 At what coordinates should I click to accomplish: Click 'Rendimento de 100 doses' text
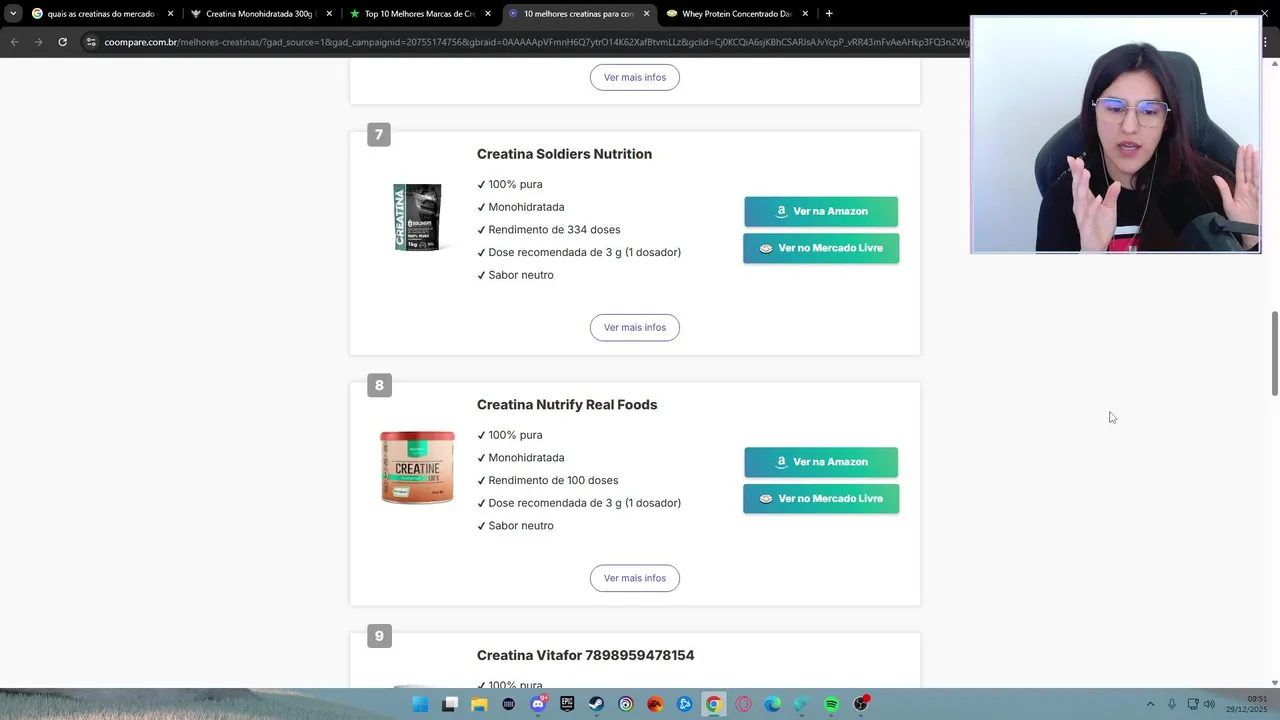[x=553, y=481]
